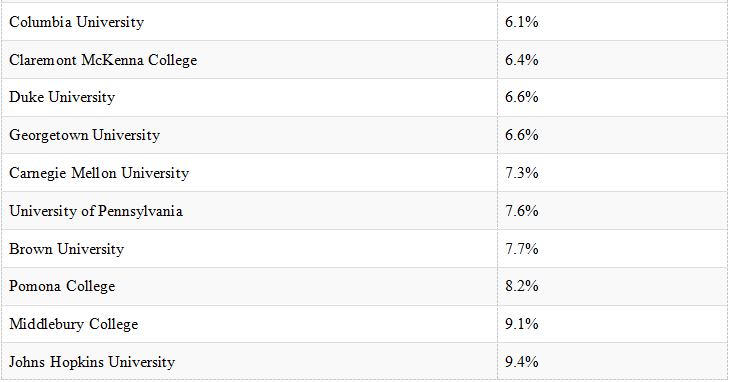Select the 7.3% percentage value

click(521, 173)
